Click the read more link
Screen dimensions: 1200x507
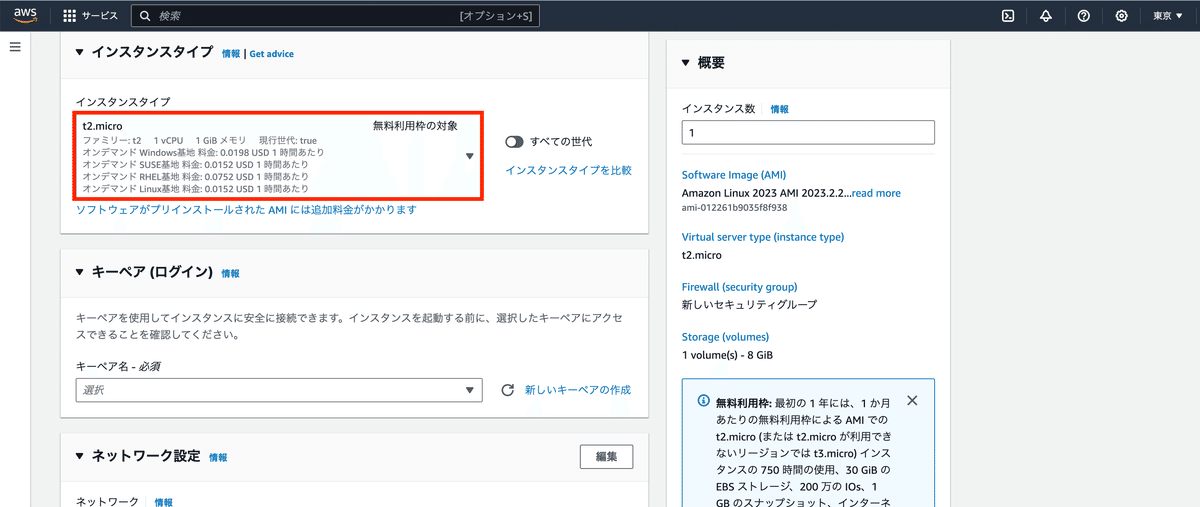click(876, 193)
